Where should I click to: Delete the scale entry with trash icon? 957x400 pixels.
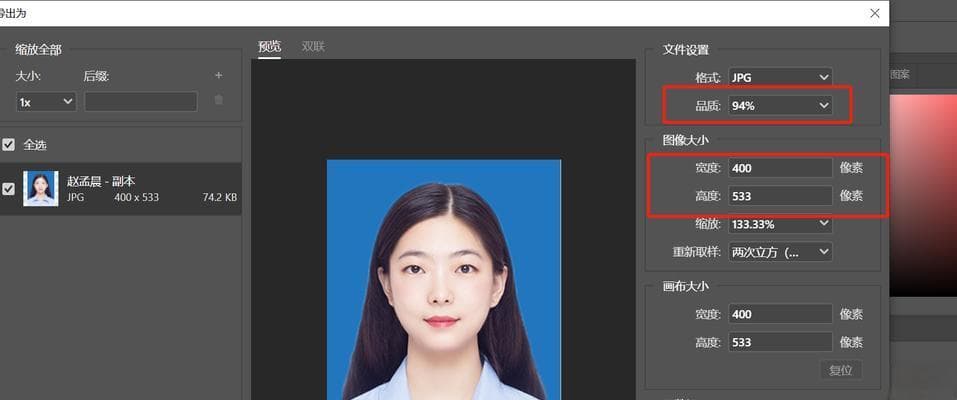coord(219,100)
